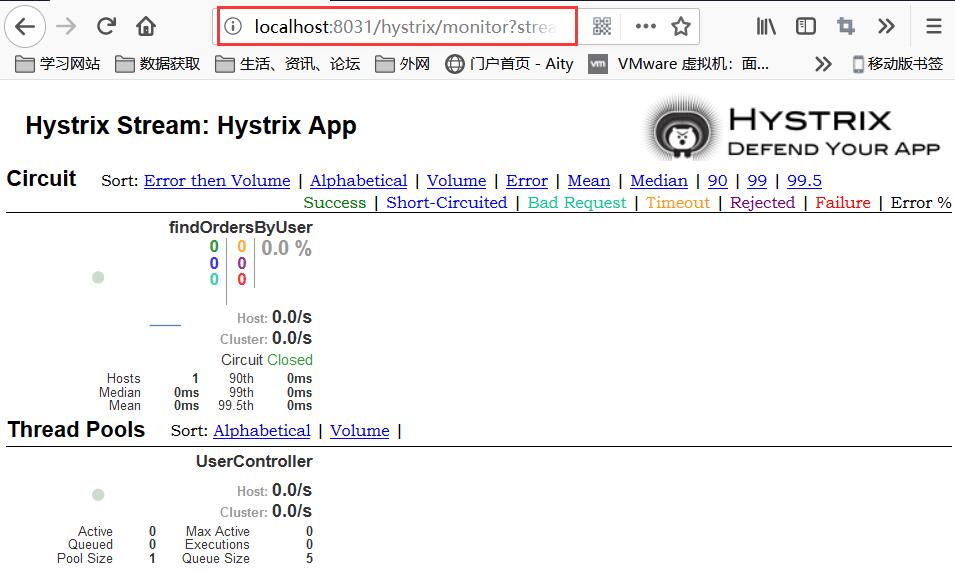The width and height of the screenshot is (955, 572).
Task: Open the QR code icon in address bar
Action: click(x=602, y=26)
